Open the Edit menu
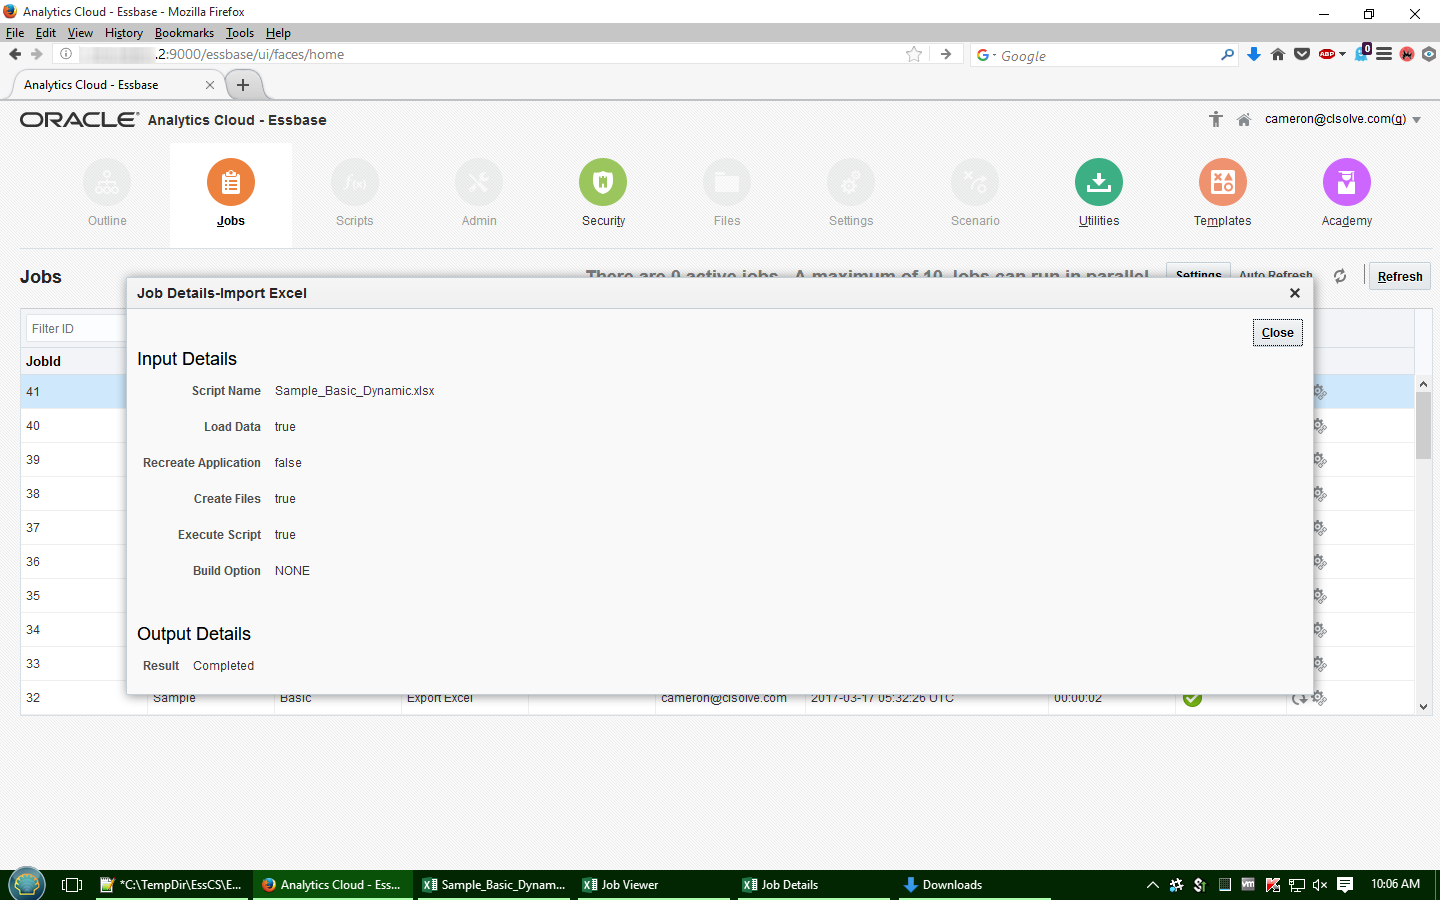This screenshot has width=1440, height=900. (x=46, y=33)
